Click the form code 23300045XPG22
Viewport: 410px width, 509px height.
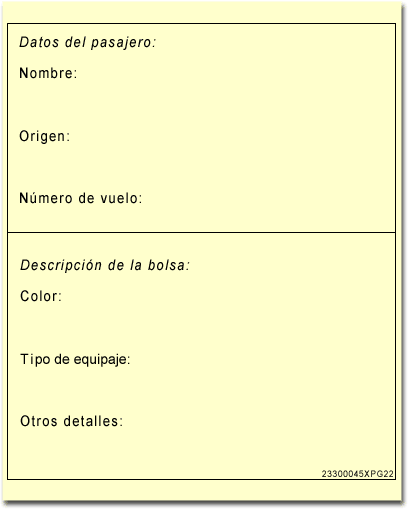[x=358, y=474]
